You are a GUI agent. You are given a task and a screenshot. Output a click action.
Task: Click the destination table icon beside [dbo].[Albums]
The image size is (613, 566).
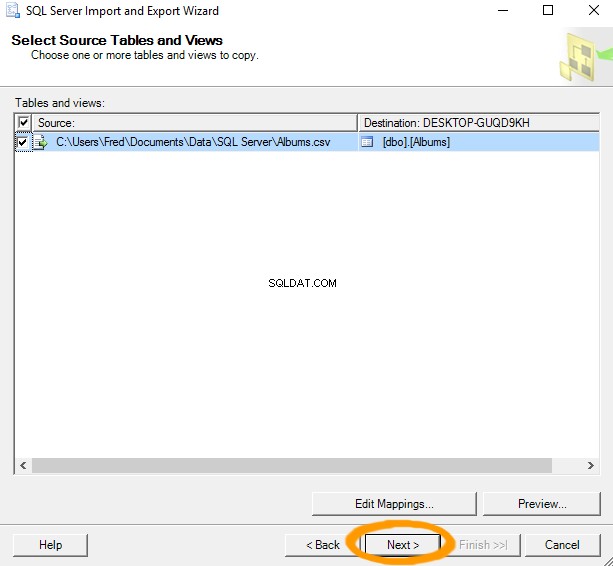pyautogui.click(x=367, y=142)
